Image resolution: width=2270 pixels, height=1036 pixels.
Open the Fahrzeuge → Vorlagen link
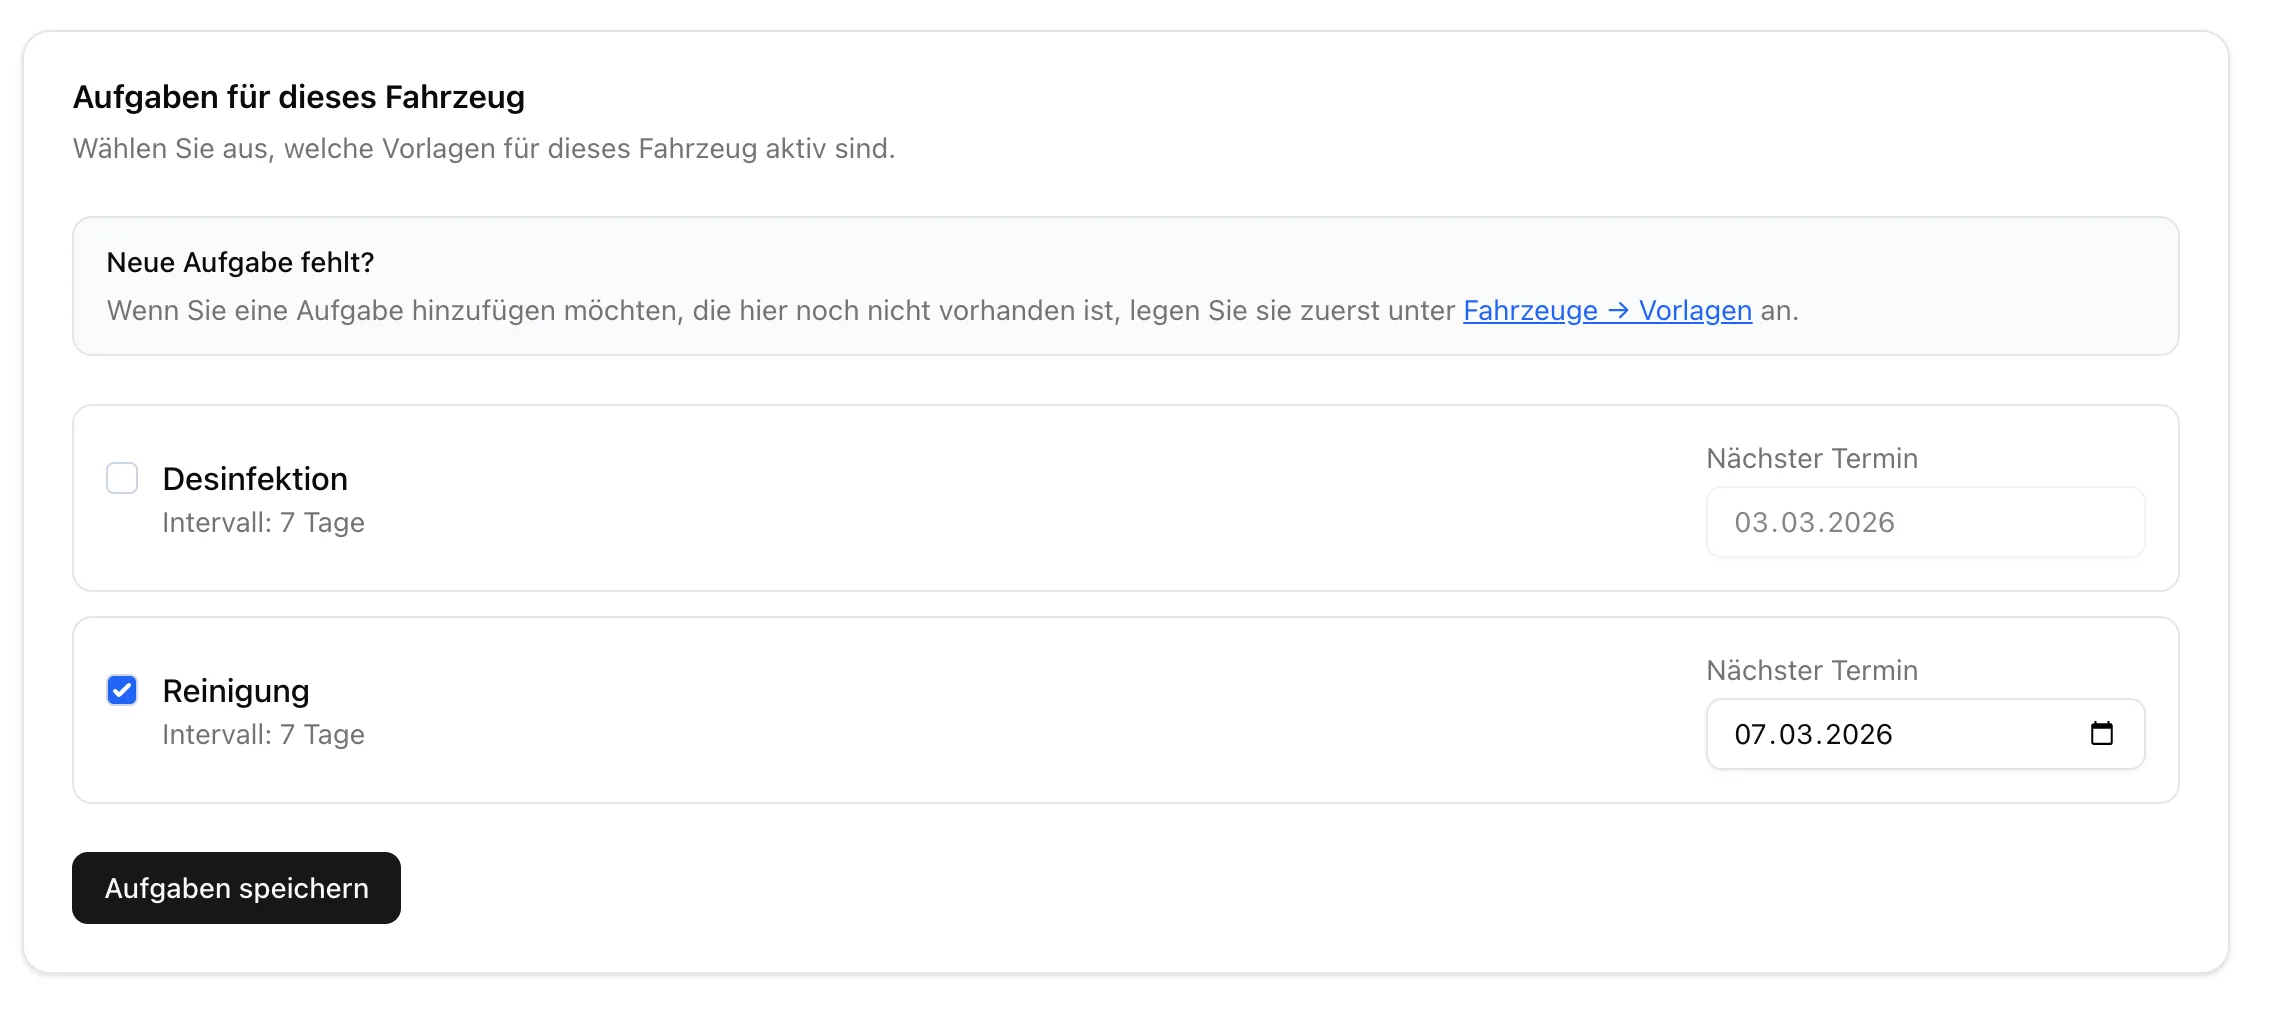(1605, 310)
